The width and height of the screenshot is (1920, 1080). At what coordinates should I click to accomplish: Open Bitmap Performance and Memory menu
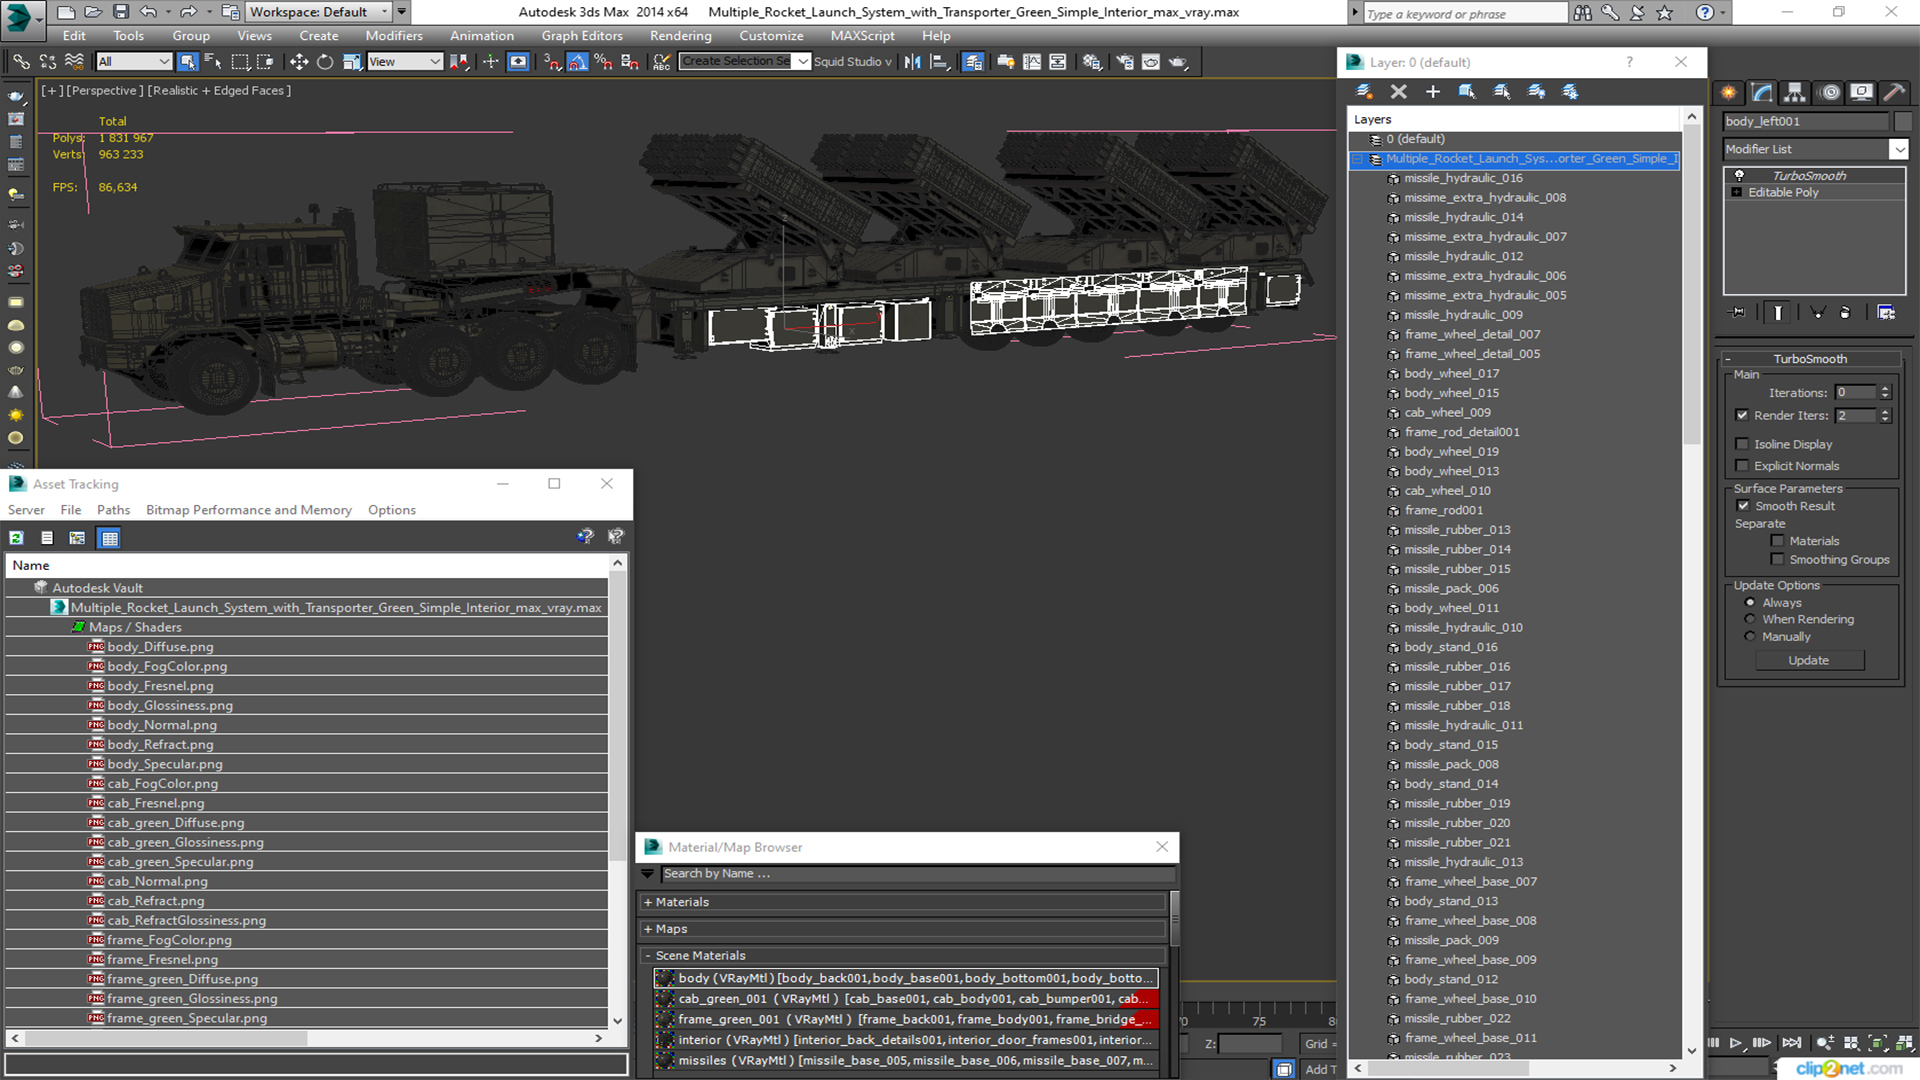(249, 510)
